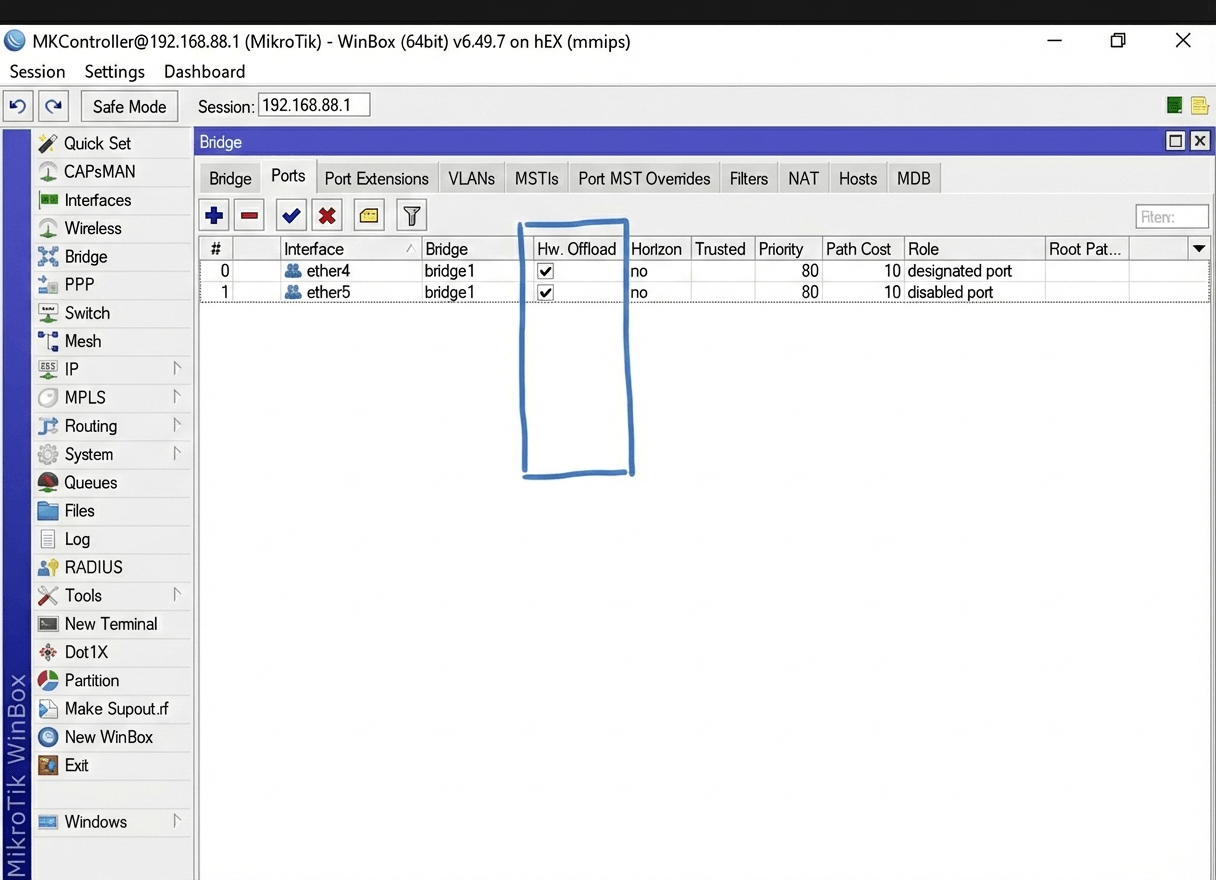Toggle Hw. Offload for ether5
Image resolution: width=1216 pixels, height=880 pixels.
[x=545, y=292]
